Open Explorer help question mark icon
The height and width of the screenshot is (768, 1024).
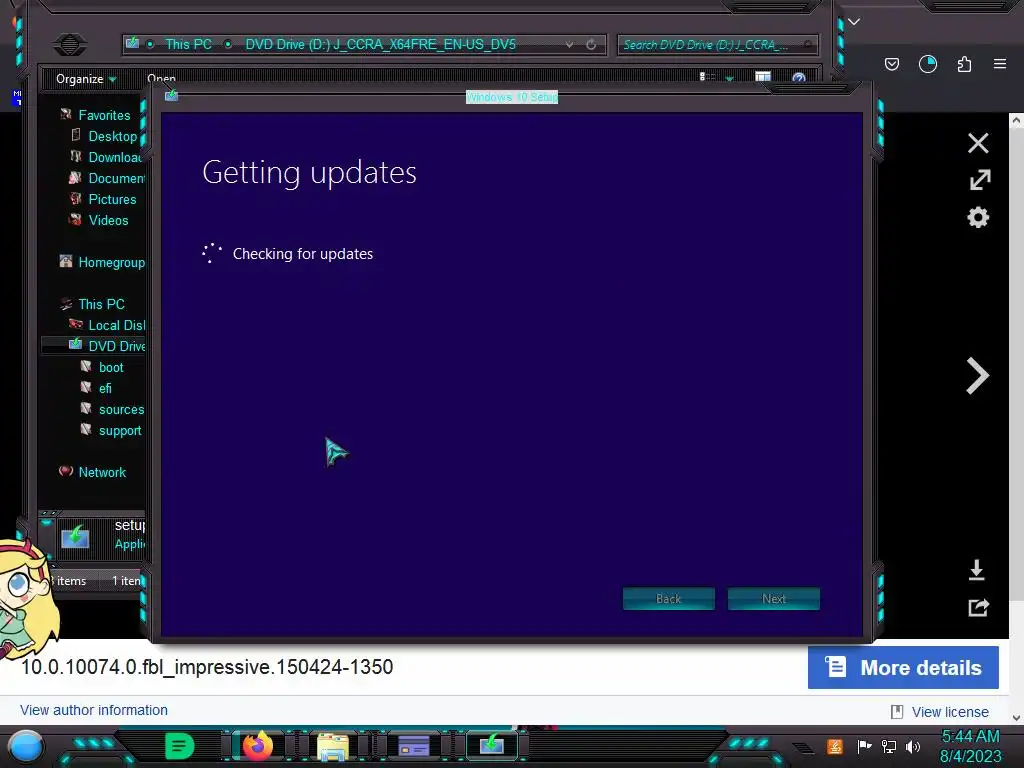click(x=798, y=78)
